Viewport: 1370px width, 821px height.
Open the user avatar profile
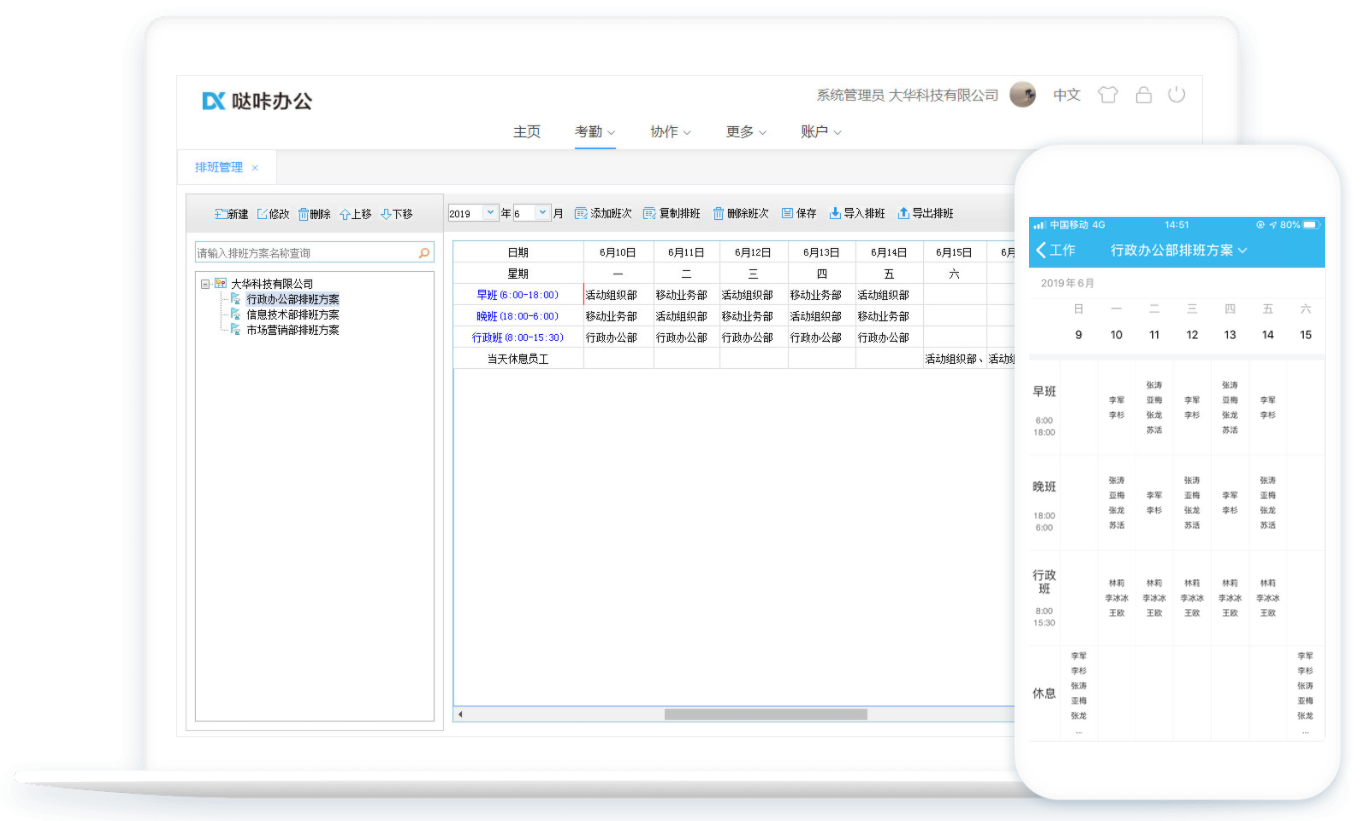[x=1023, y=95]
